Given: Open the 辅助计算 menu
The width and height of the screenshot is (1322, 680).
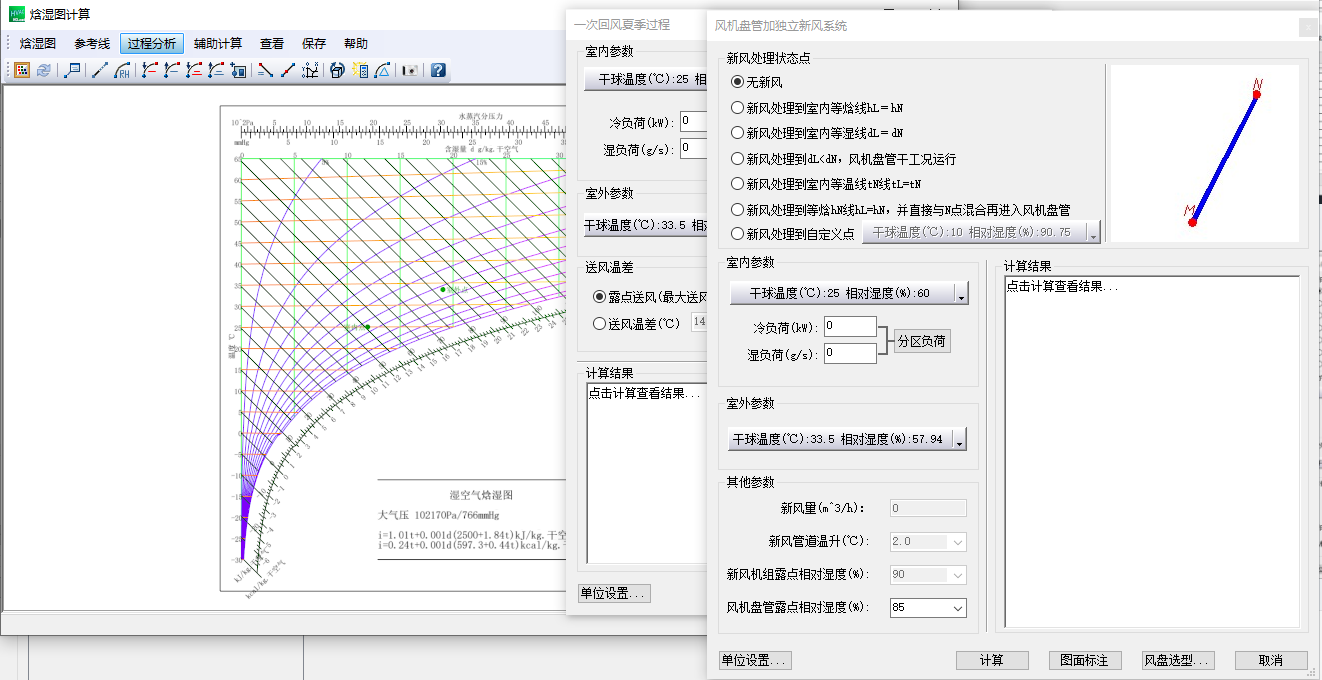Looking at the screenshot, I should [218, 44].
